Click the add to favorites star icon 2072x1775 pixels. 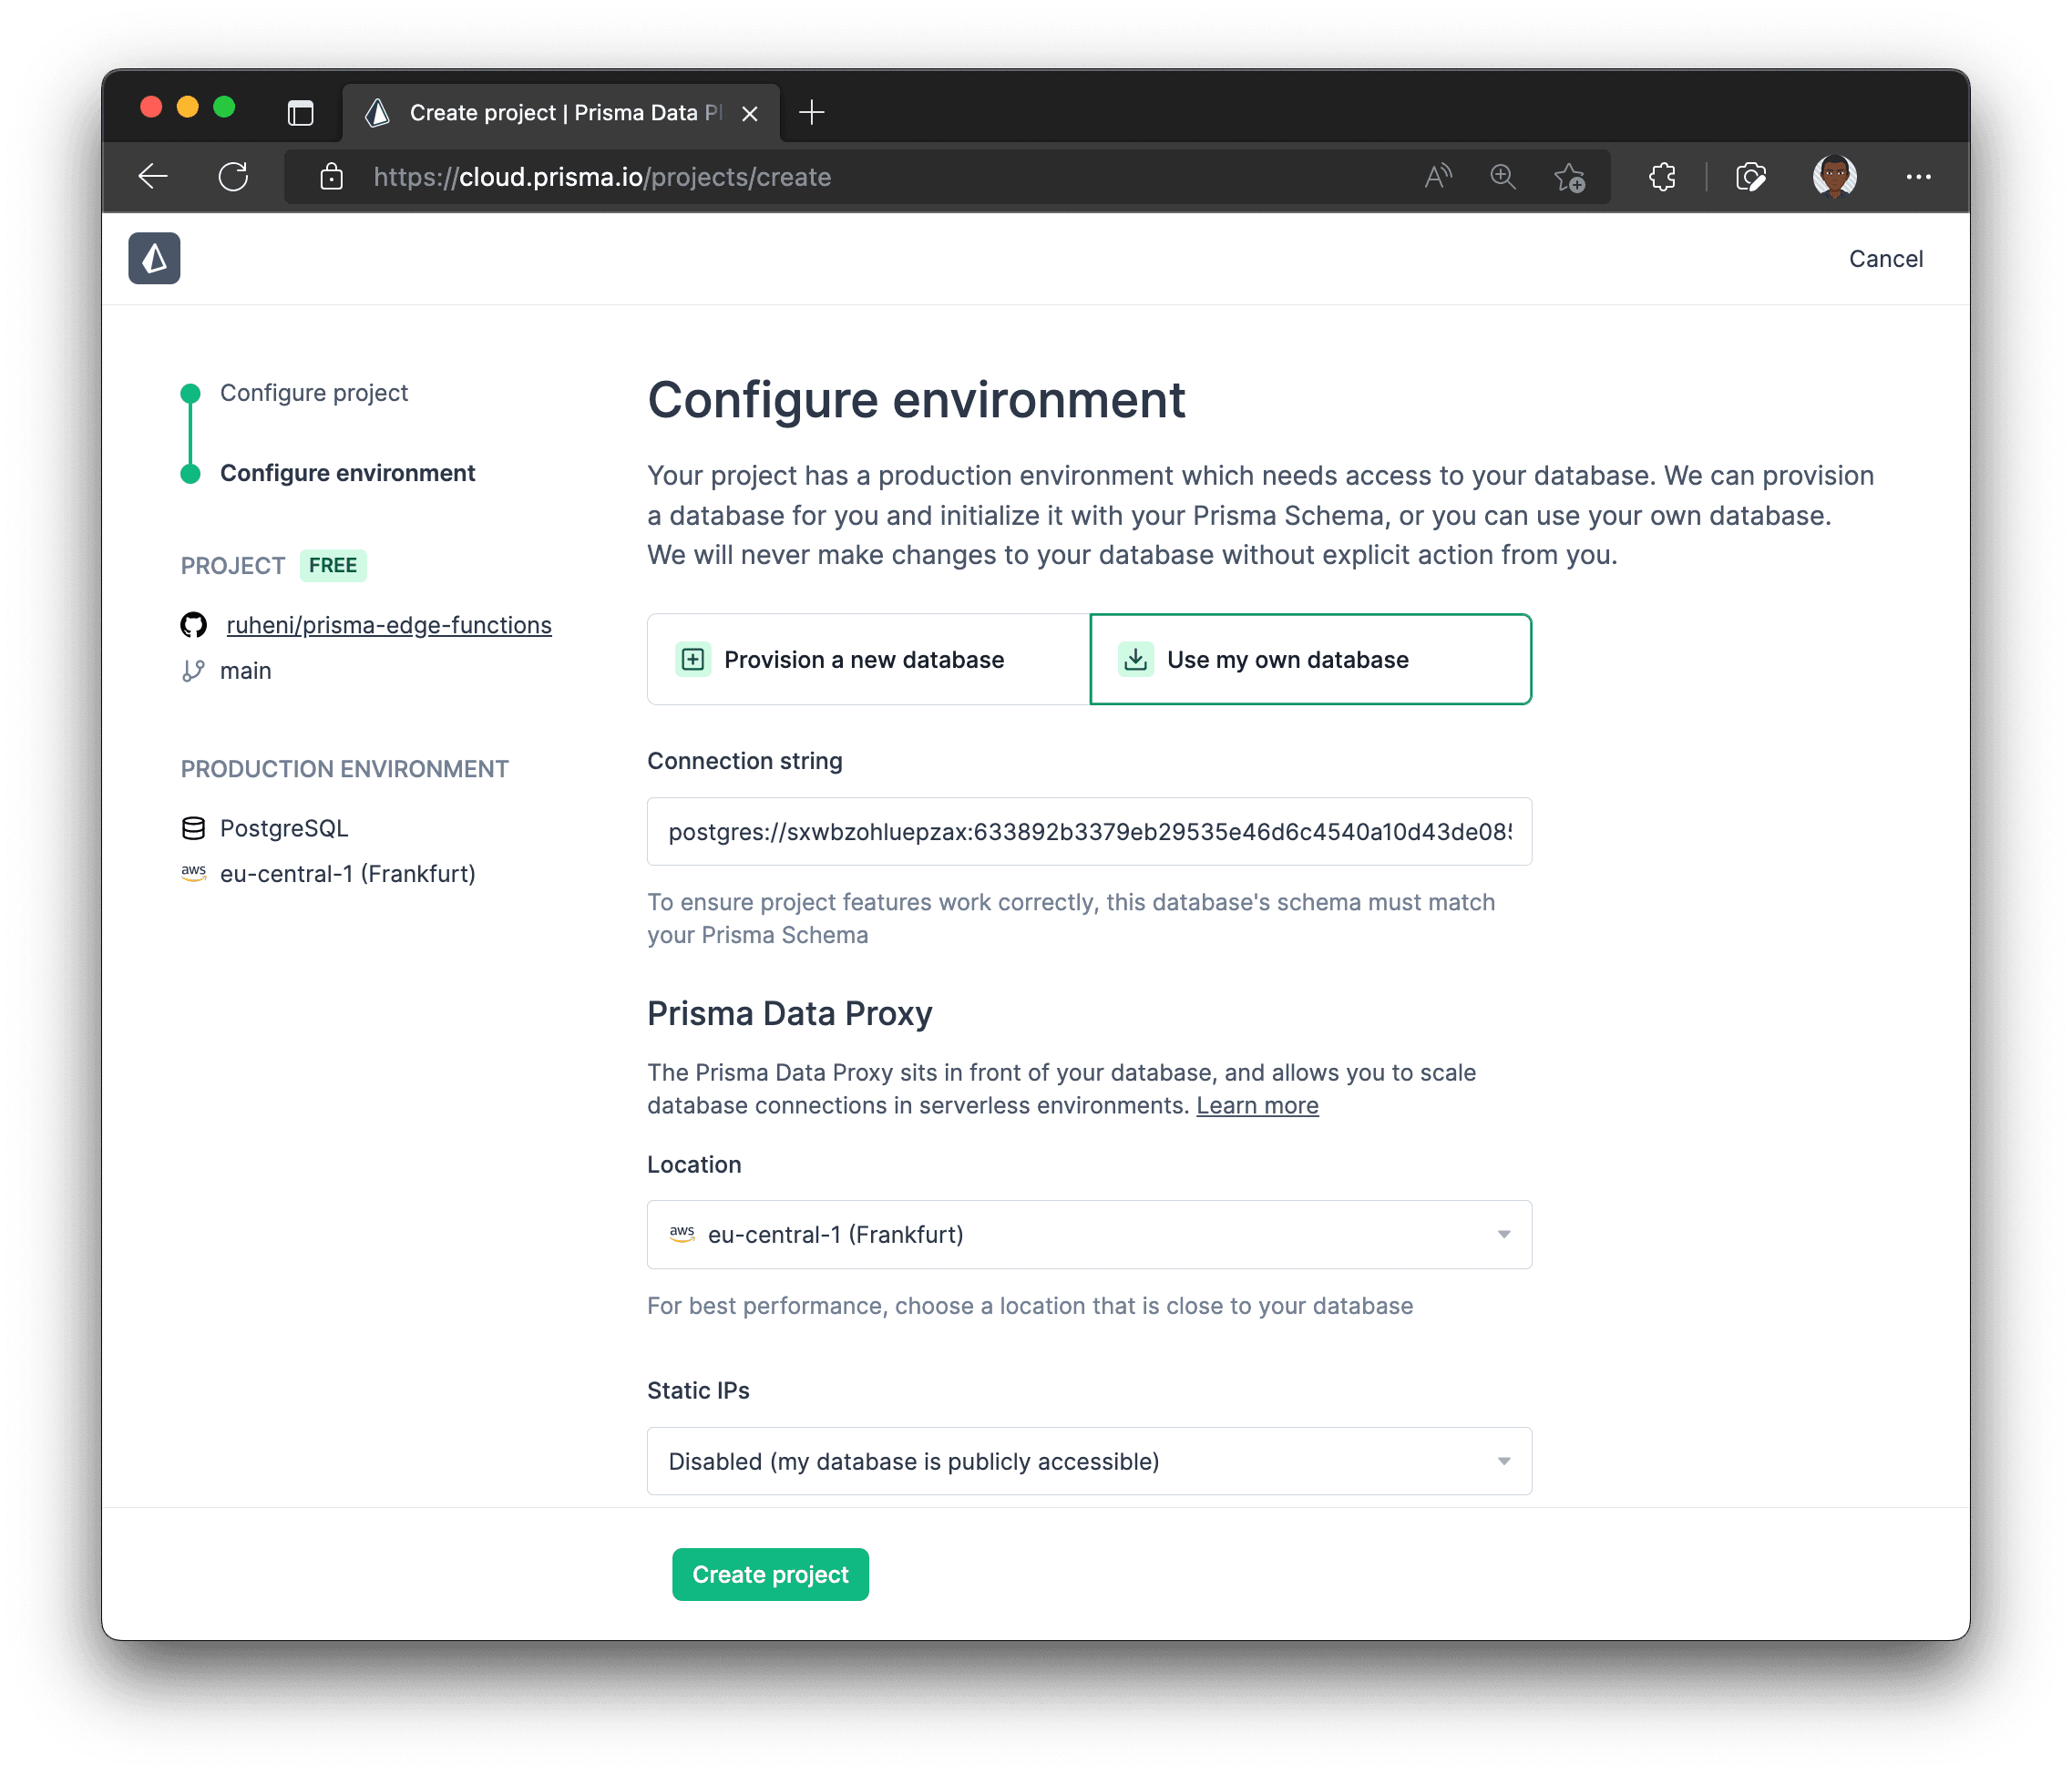click(1569, 177)
